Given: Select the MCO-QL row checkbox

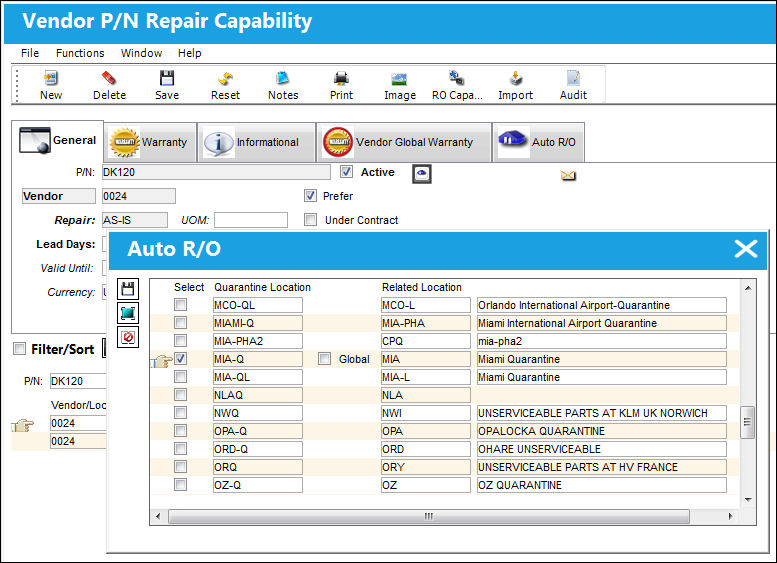Looking at the screenshot, I should (x=180, y=305).
